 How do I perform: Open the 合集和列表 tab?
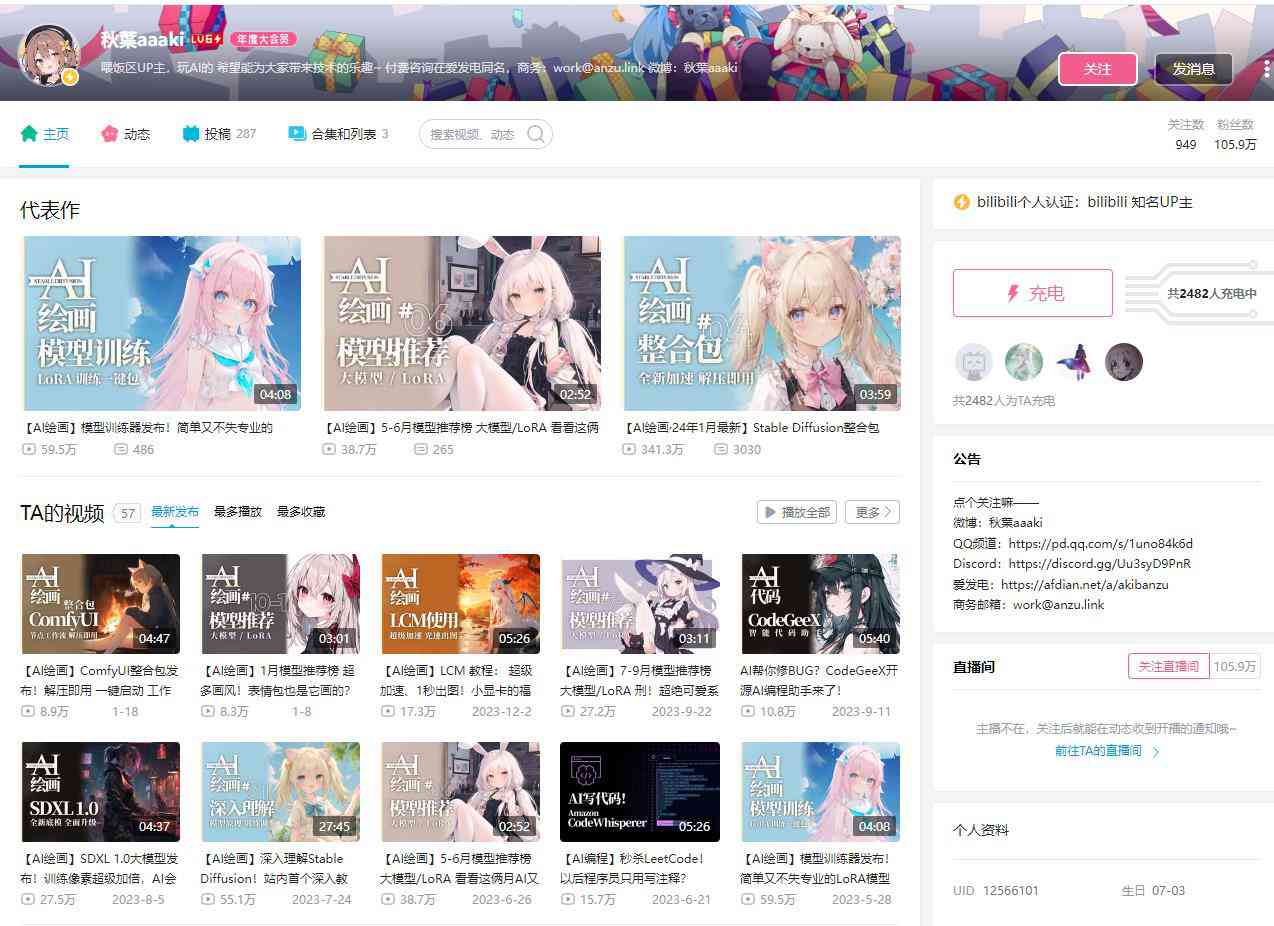[x=338, y=134]
